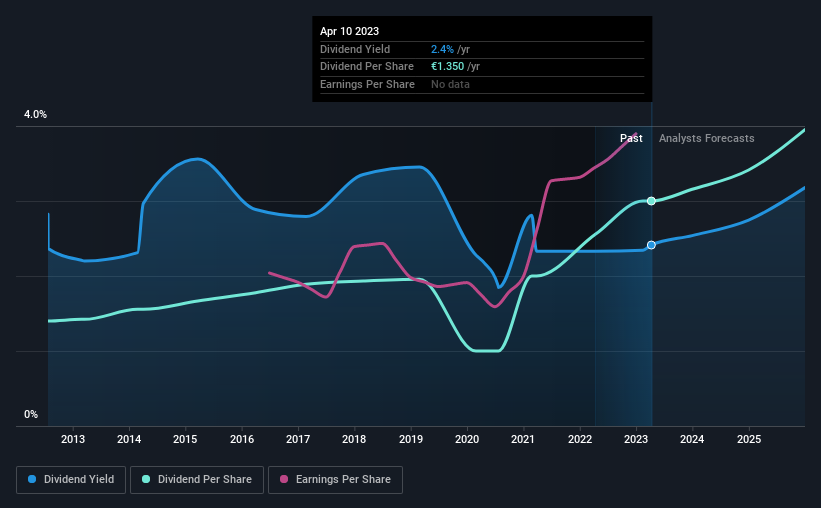Viewport: 821px width, 508px height.
Task: Click the 2025 x-axis label
Action: [x=749, y=439]
